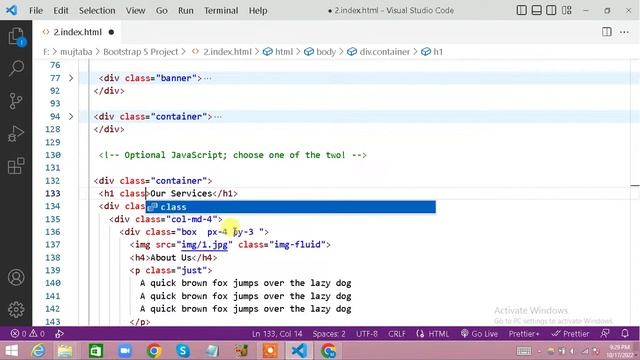Click the VS Code logo icon

(11, 10)
